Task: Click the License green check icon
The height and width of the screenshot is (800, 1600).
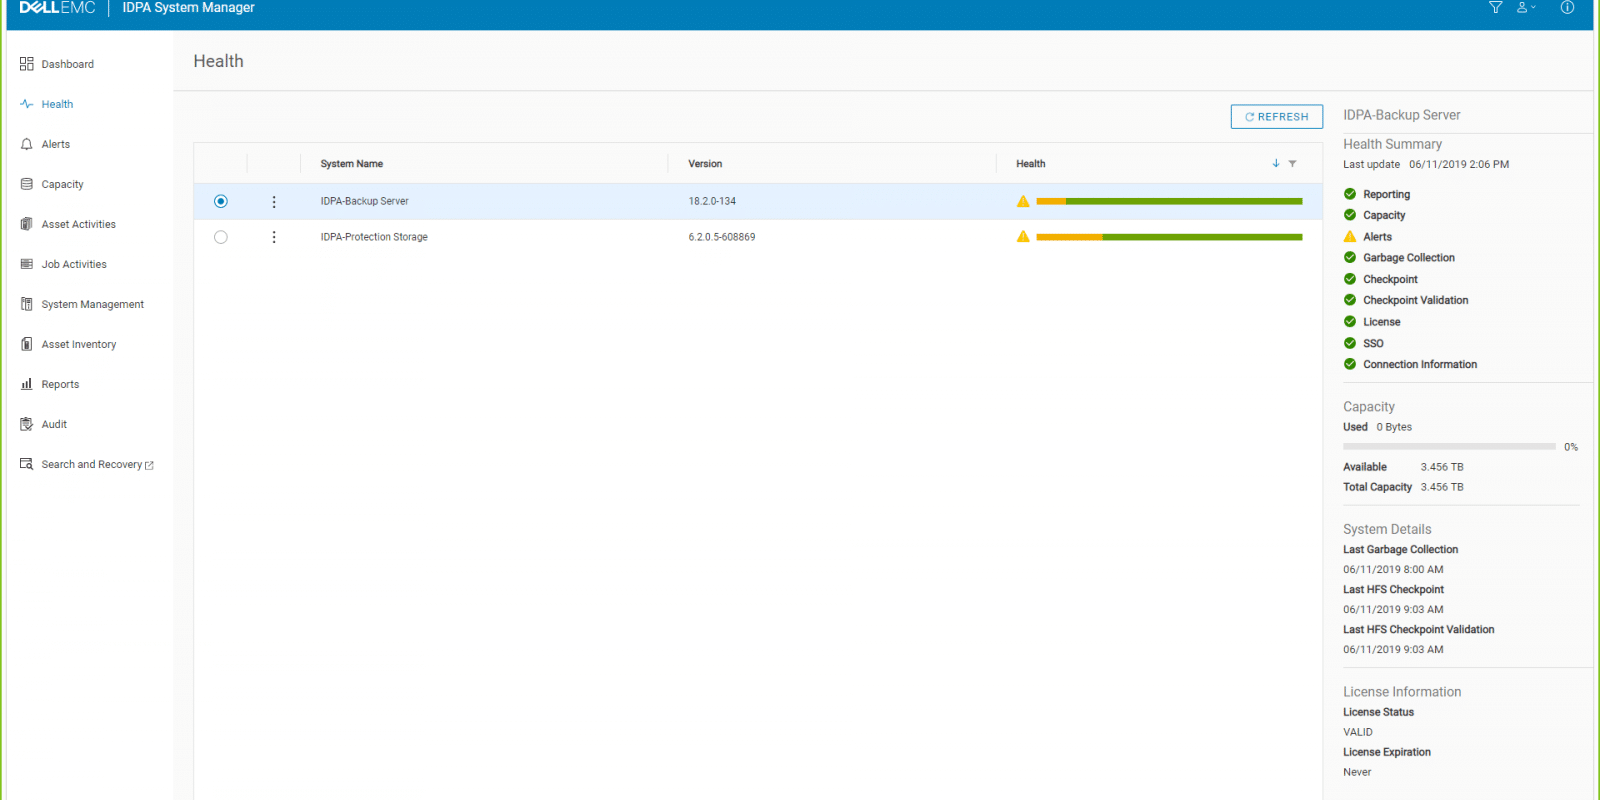Action: point(1349,322)
